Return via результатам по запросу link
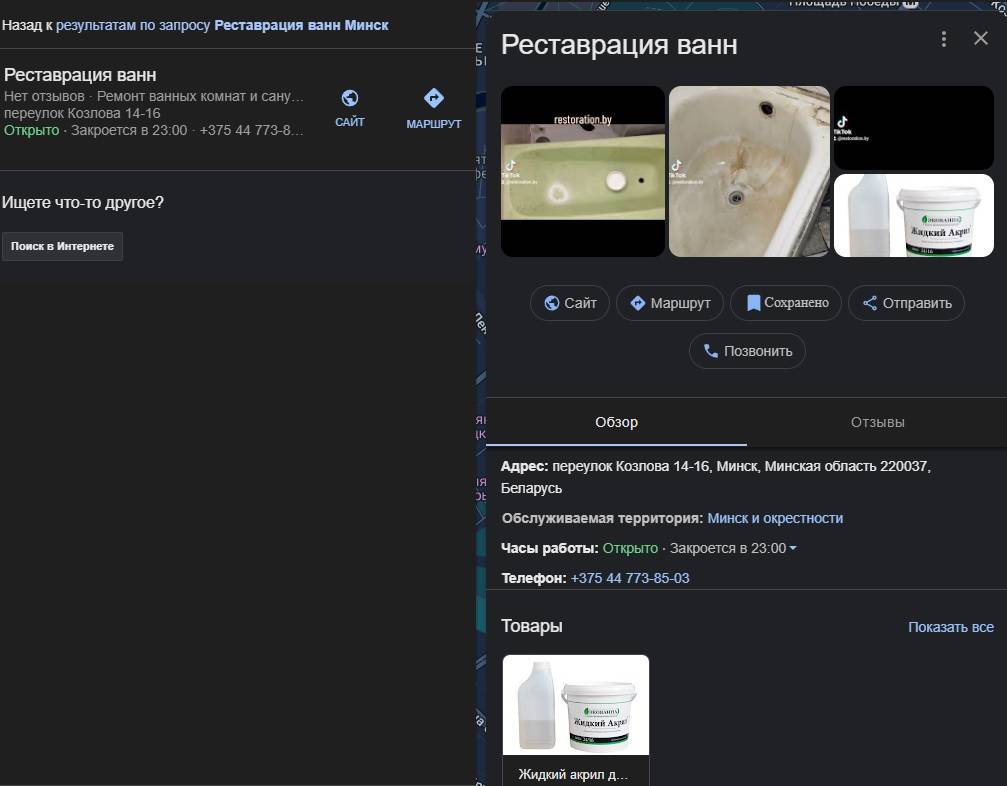 pos(132,25)
